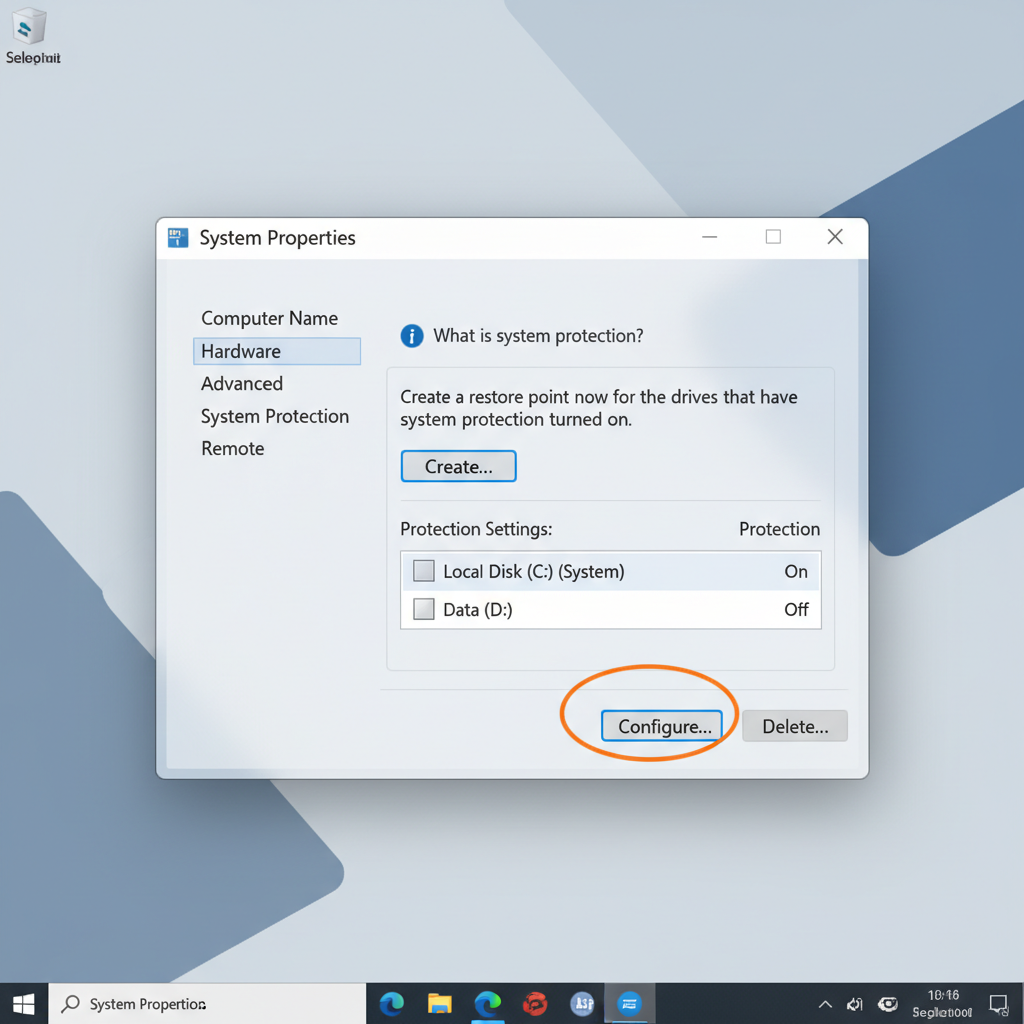Check the Data (D:) drive entry

(x=423, y=609)
